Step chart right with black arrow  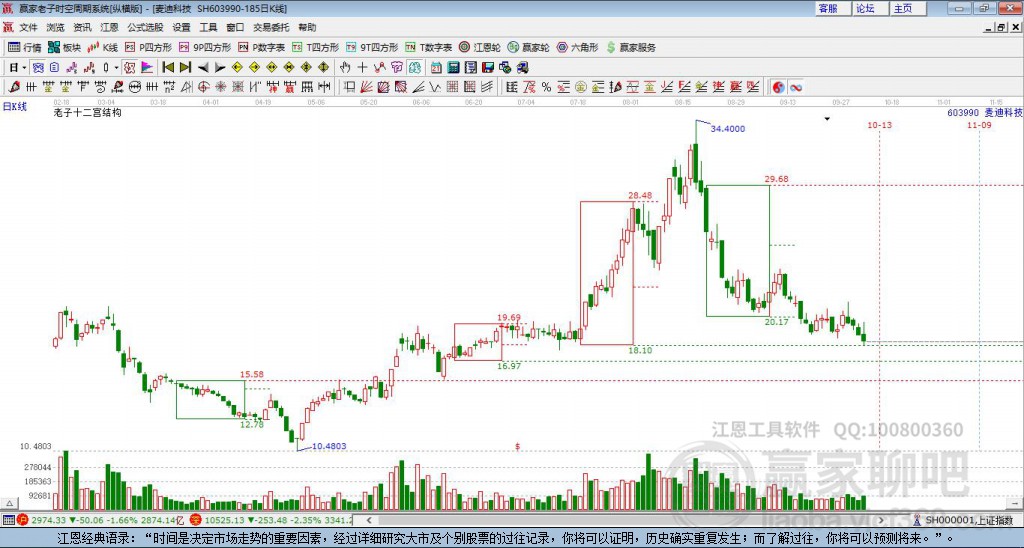pos(220,67)
